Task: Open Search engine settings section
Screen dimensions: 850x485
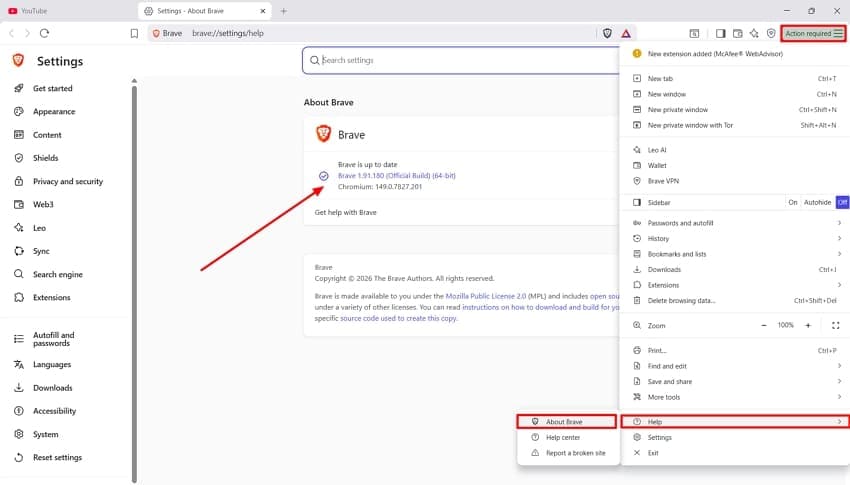Action: coord(57,275)
